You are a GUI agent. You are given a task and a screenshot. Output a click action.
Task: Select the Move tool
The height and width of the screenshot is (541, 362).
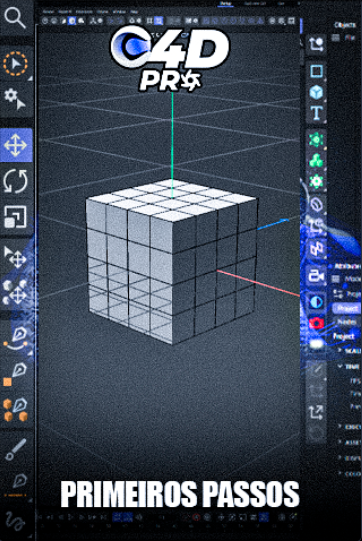pos(16,145)
